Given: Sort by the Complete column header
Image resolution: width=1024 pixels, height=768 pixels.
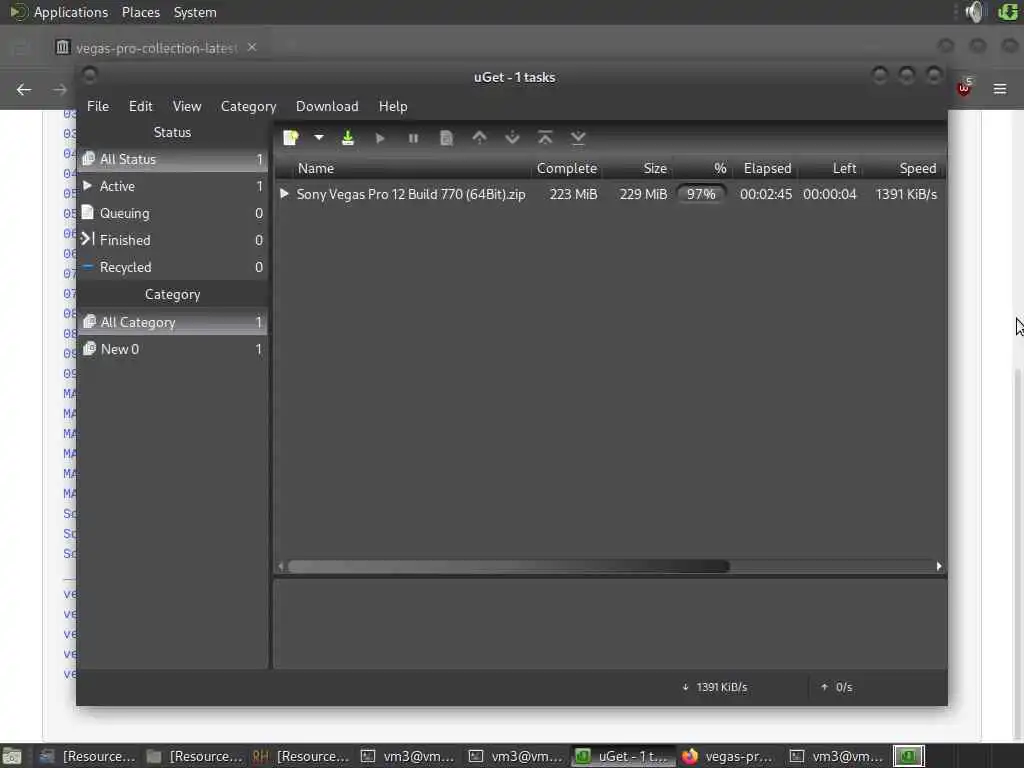Looking at the screenshot, I should coord(566,168).
